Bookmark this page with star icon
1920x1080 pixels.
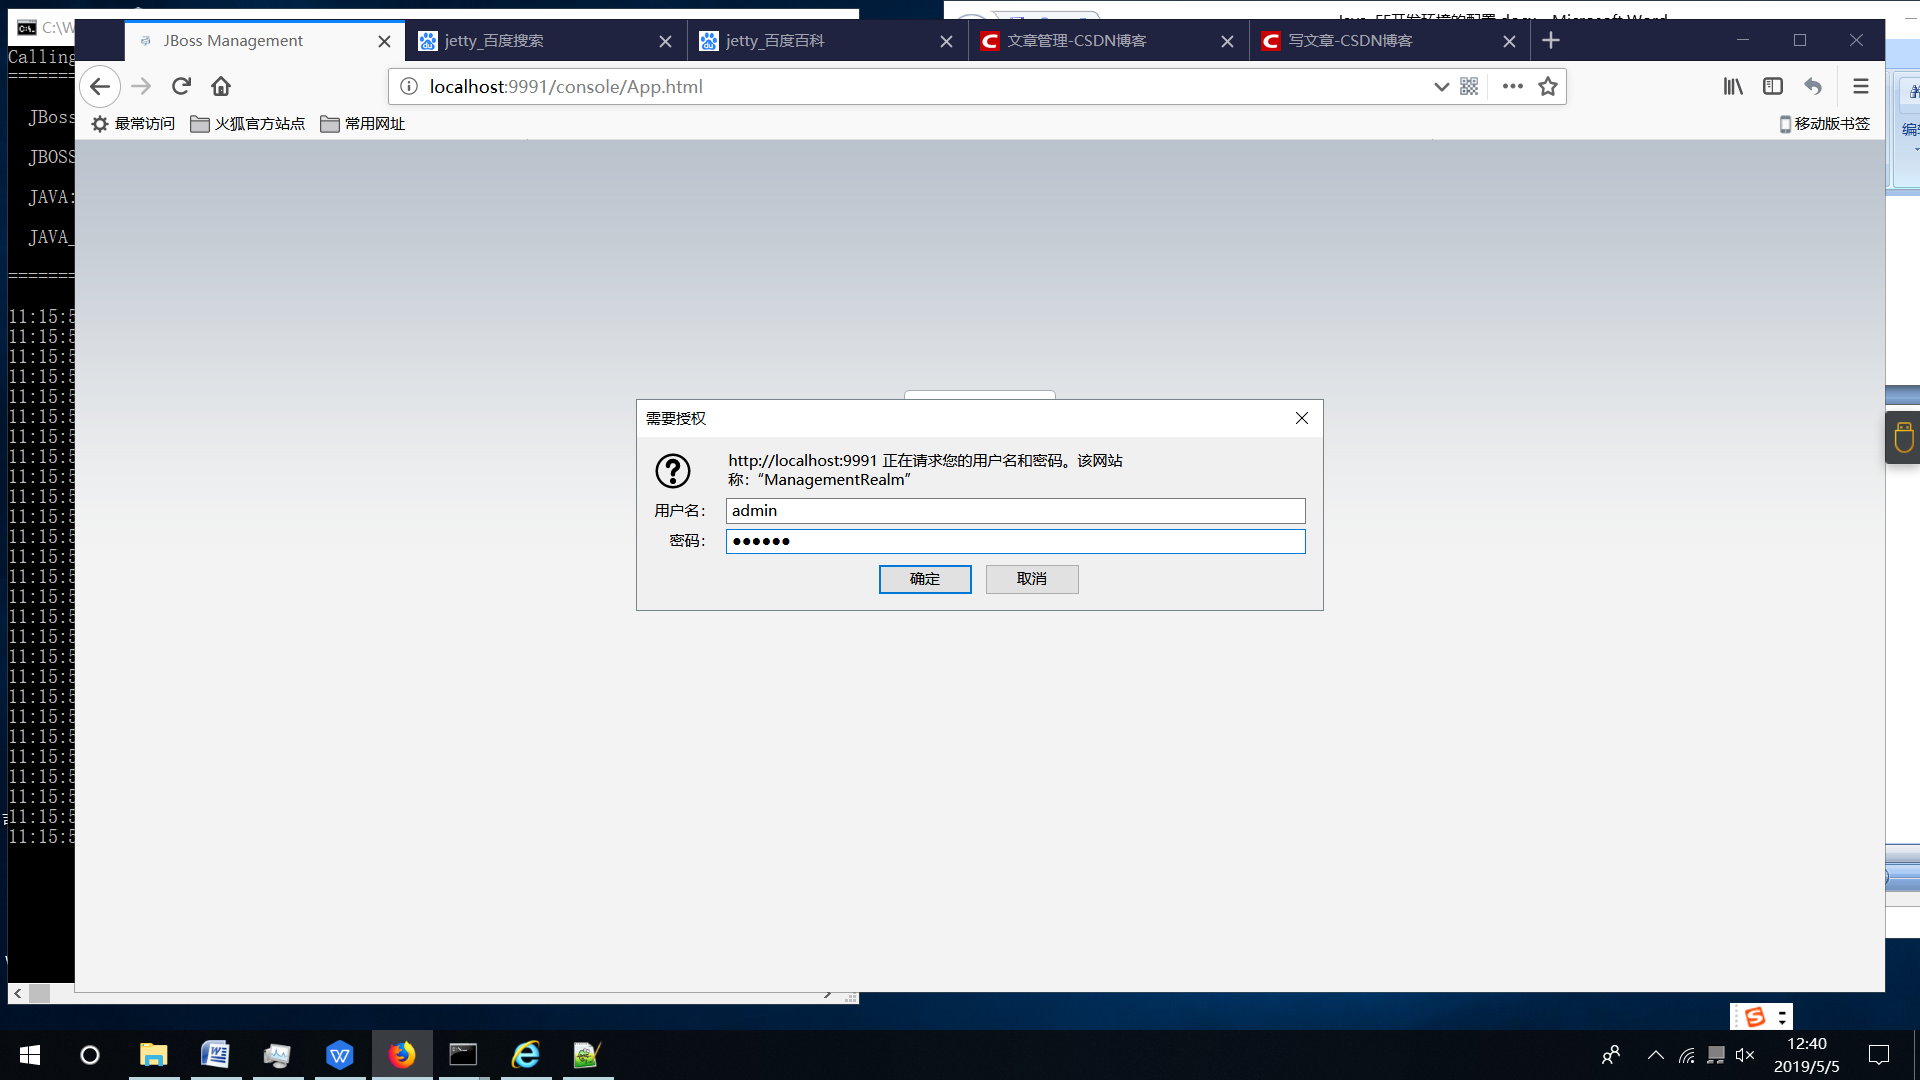[x=1548, y=87]
